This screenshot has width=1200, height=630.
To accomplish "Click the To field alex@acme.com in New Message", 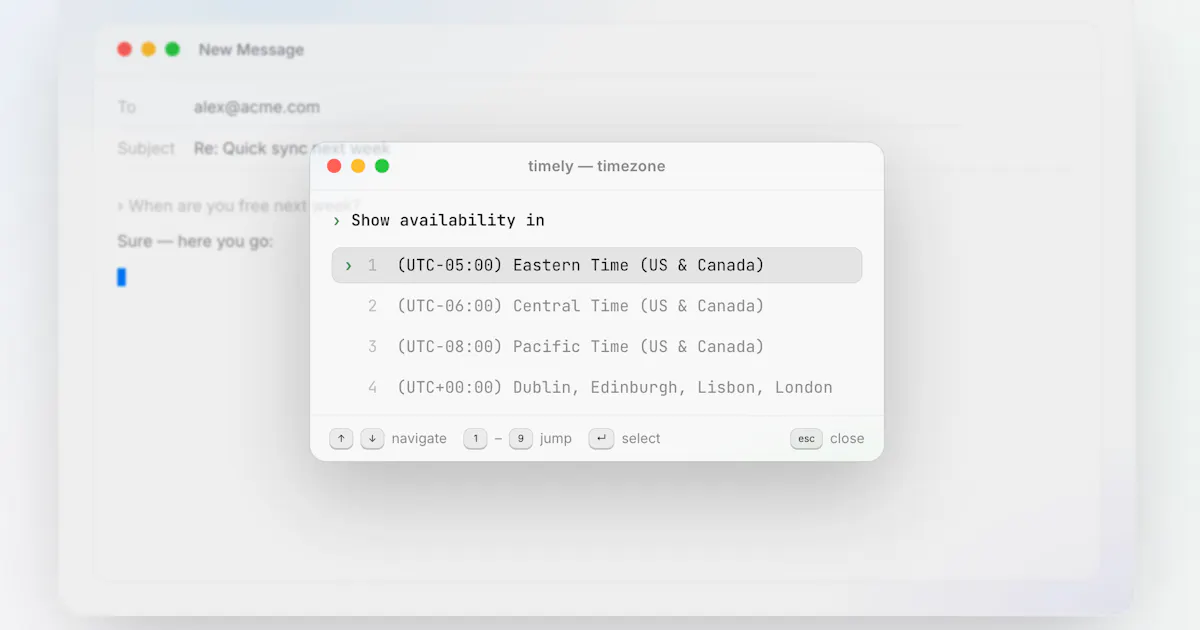I will (x=257, y=107).
